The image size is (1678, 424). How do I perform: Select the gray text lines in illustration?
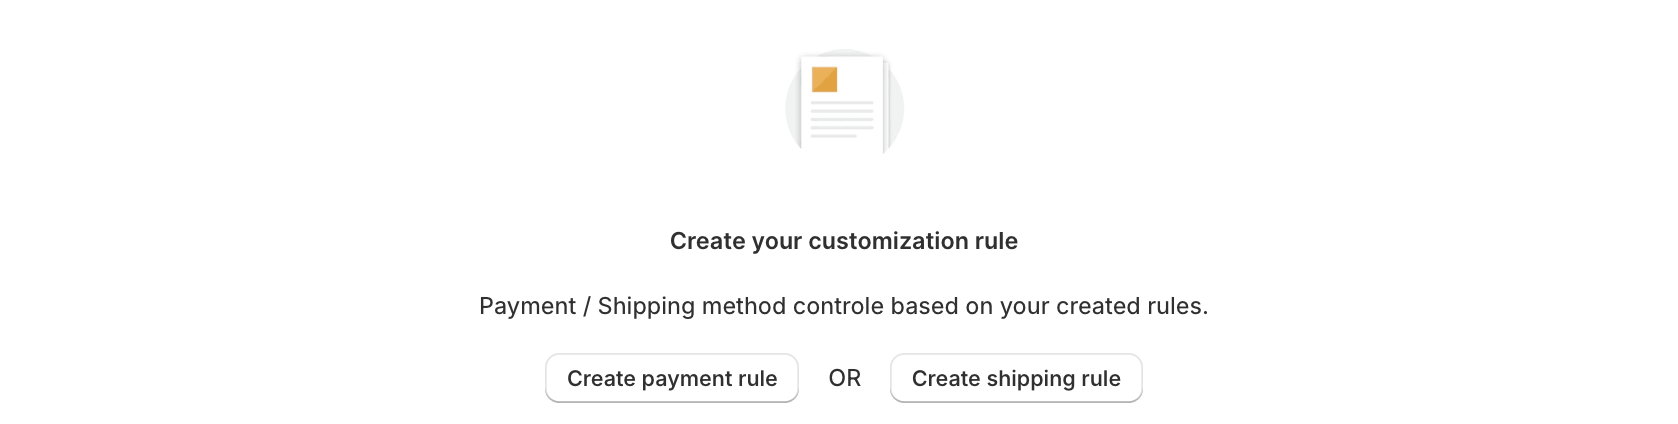pyautogui.click(x=841, y=119)
